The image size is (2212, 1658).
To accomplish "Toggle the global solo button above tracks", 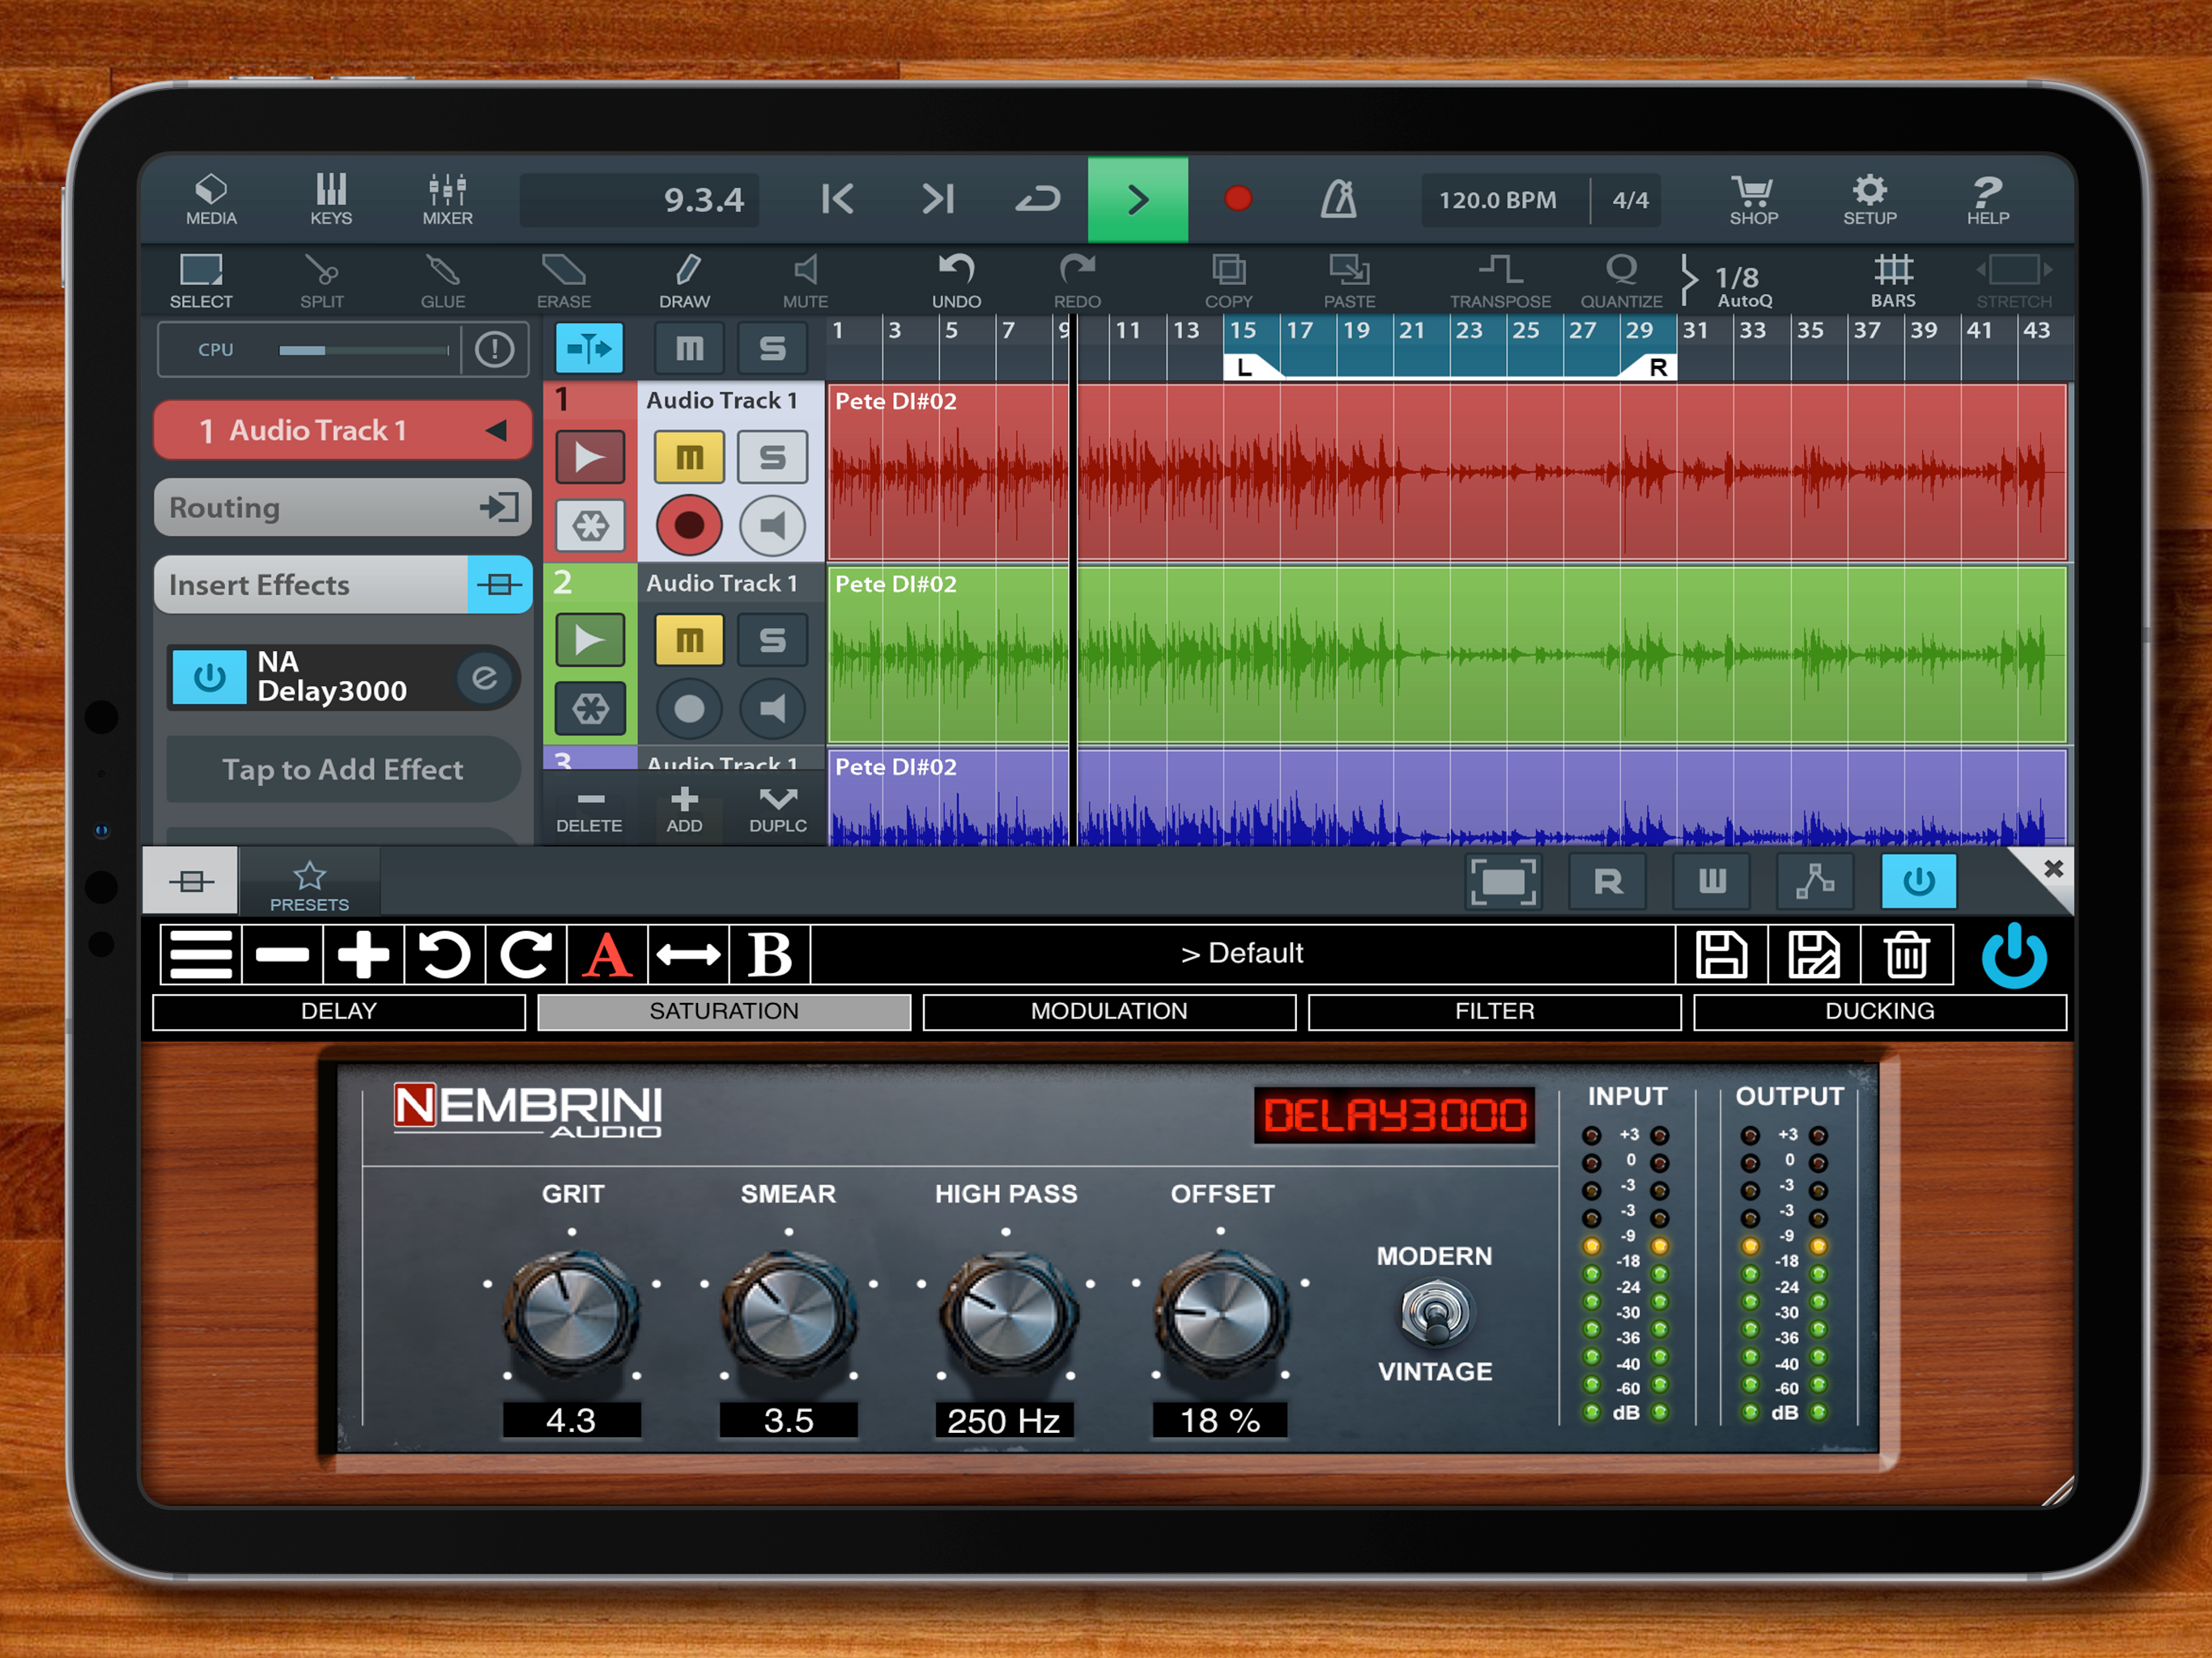I will click(x=772, y=348).
